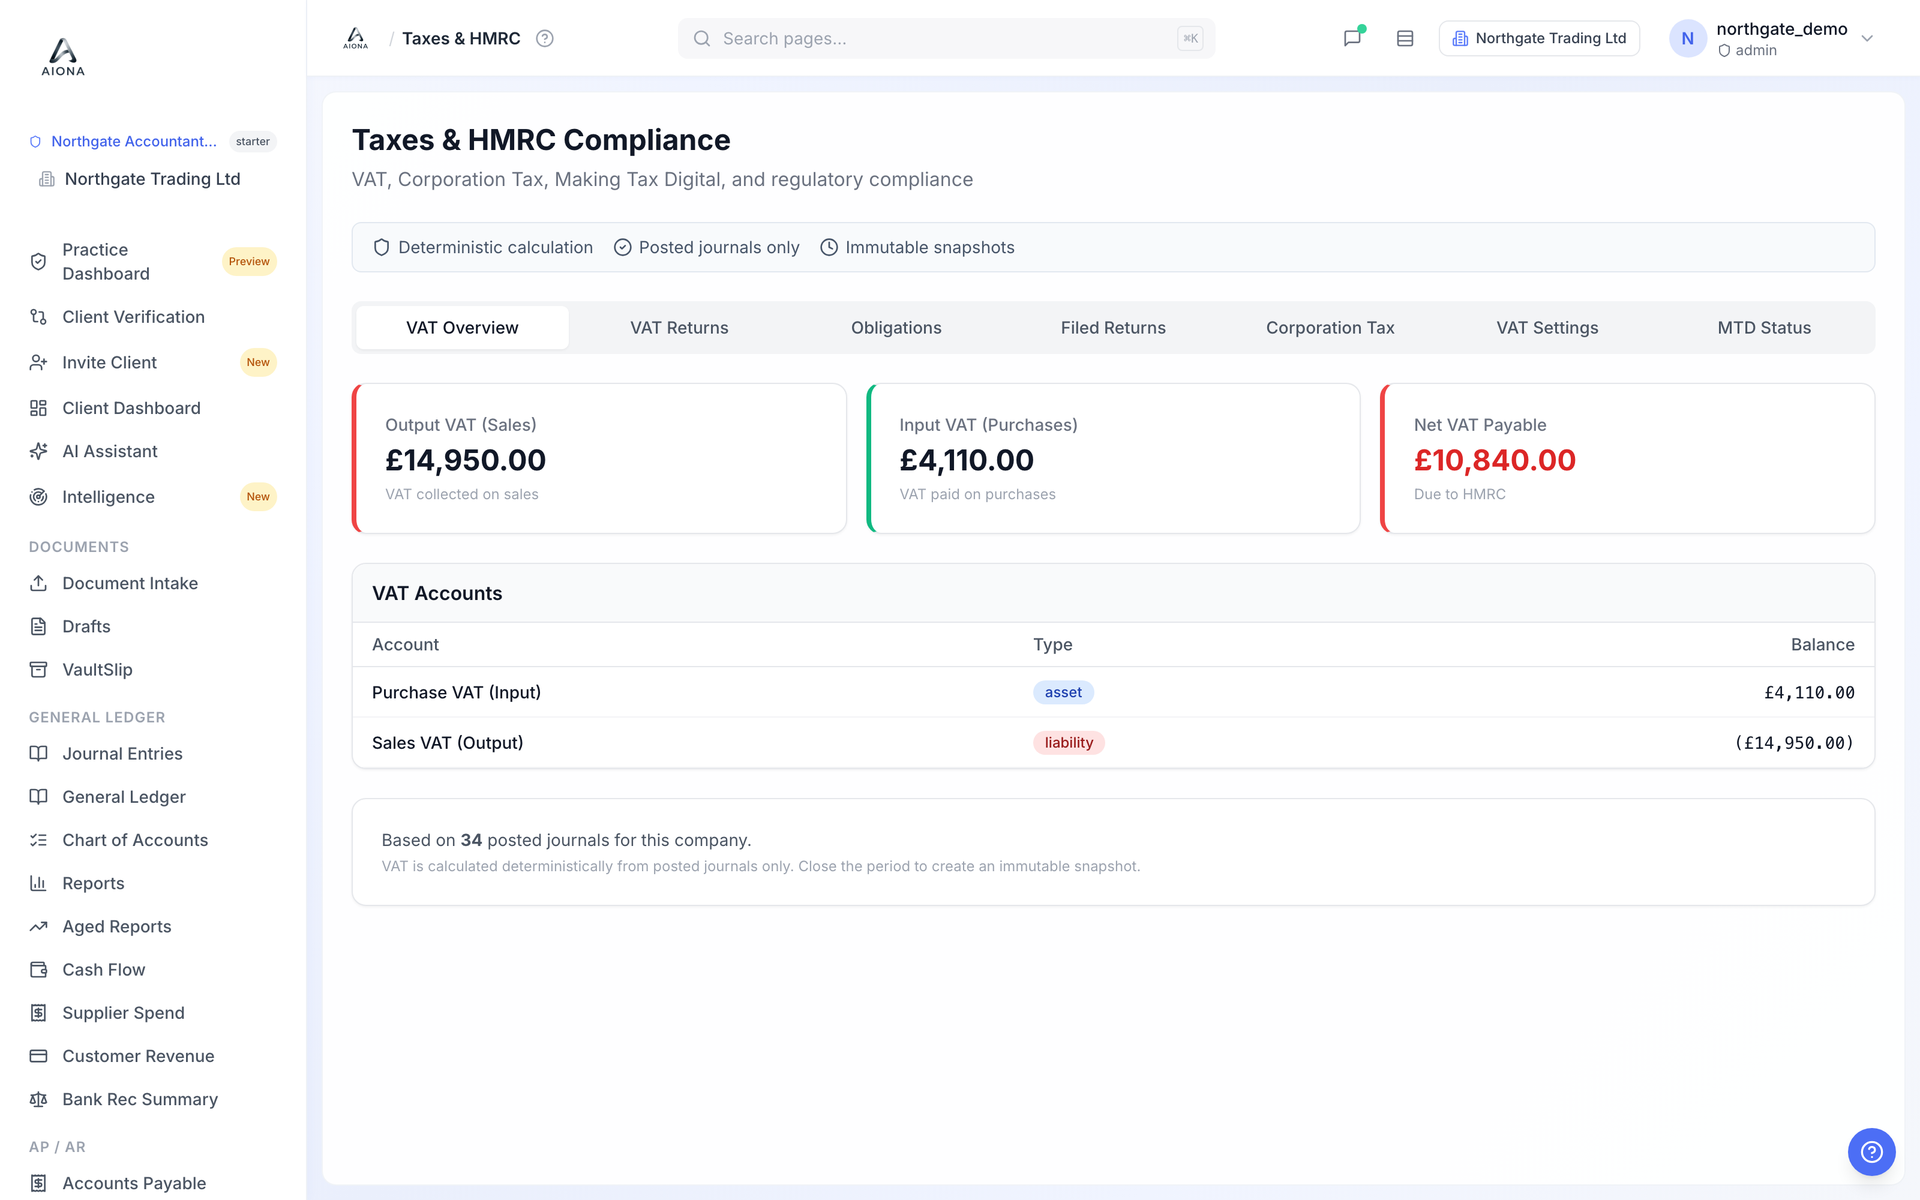This screenshot has width=1920, height=1200.
Task: Click the Purchase VAT (Input) row
Action: coord(1113,692)
